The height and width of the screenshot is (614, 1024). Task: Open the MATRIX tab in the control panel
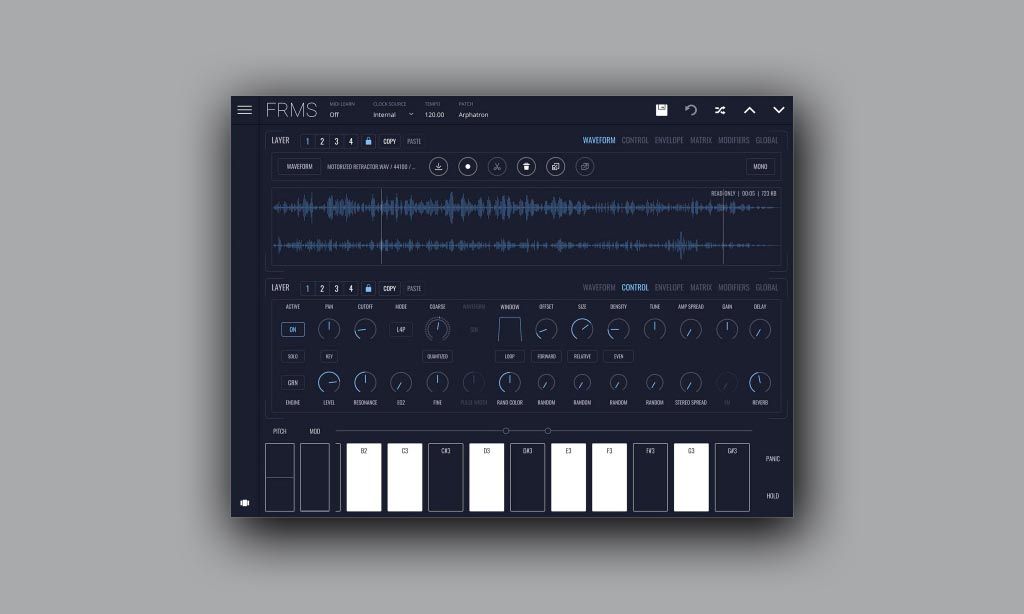701,288
